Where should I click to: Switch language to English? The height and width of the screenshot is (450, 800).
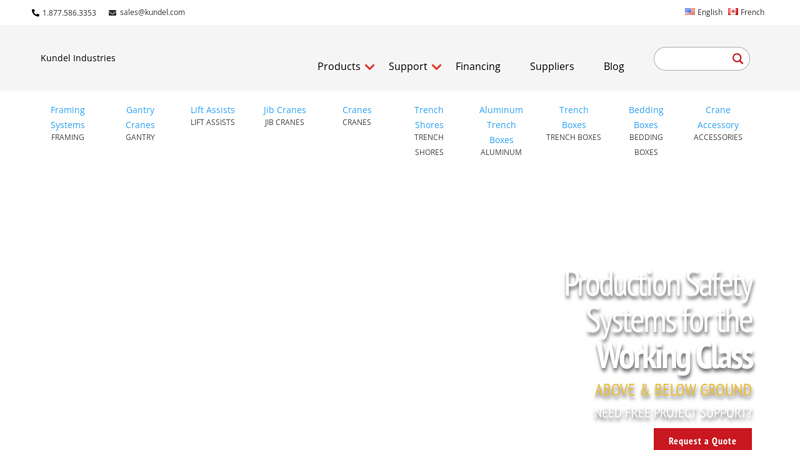pos(710,12)
